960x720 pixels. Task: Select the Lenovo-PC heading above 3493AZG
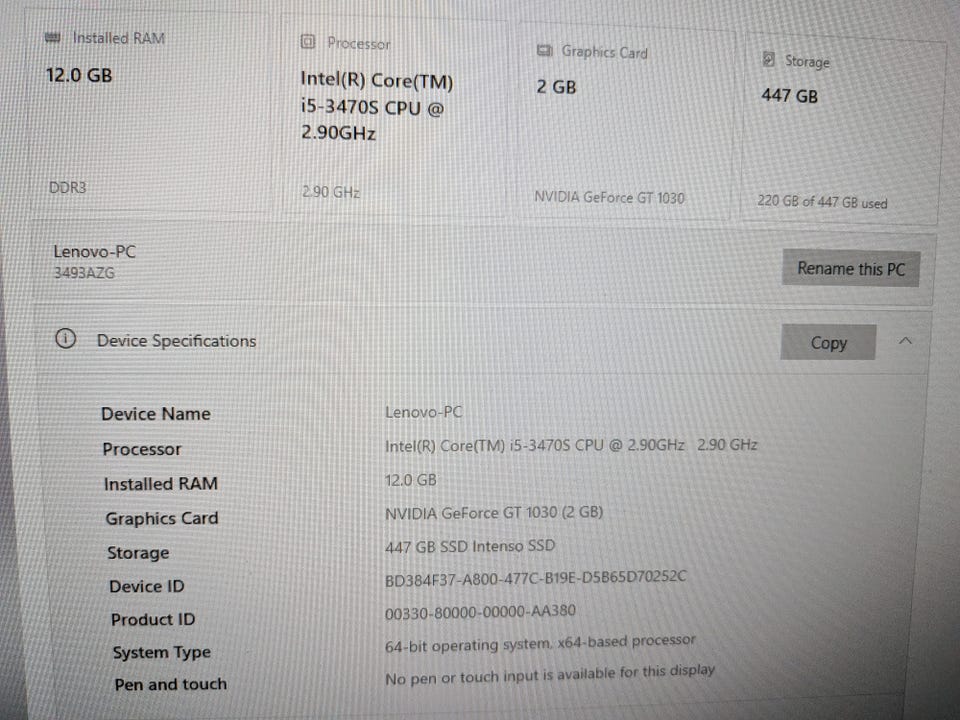[x=94, y=252]
